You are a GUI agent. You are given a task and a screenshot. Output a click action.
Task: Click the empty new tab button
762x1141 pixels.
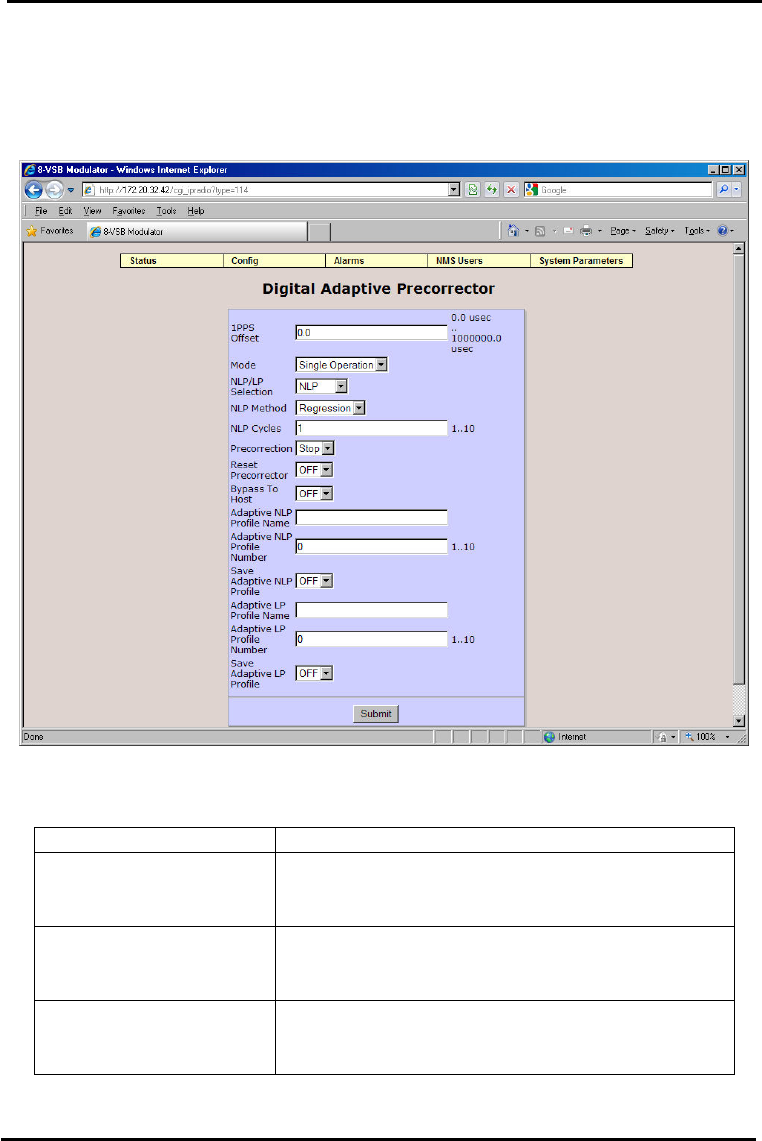[x=320, y=232]
